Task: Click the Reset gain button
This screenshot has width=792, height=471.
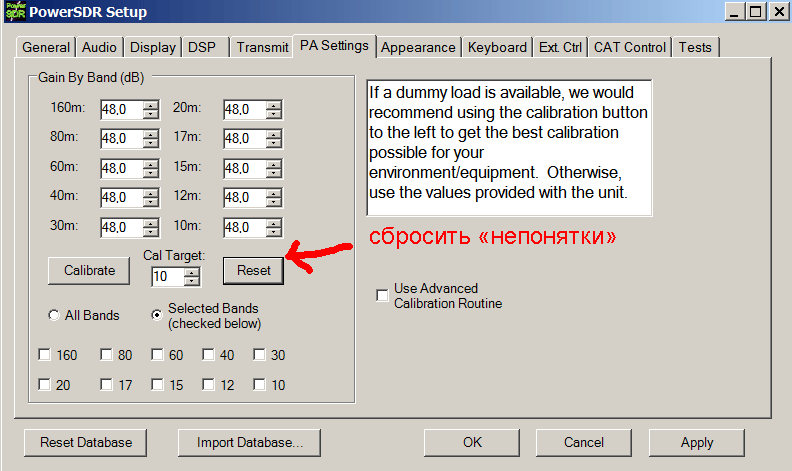Action: pos(253,270)
